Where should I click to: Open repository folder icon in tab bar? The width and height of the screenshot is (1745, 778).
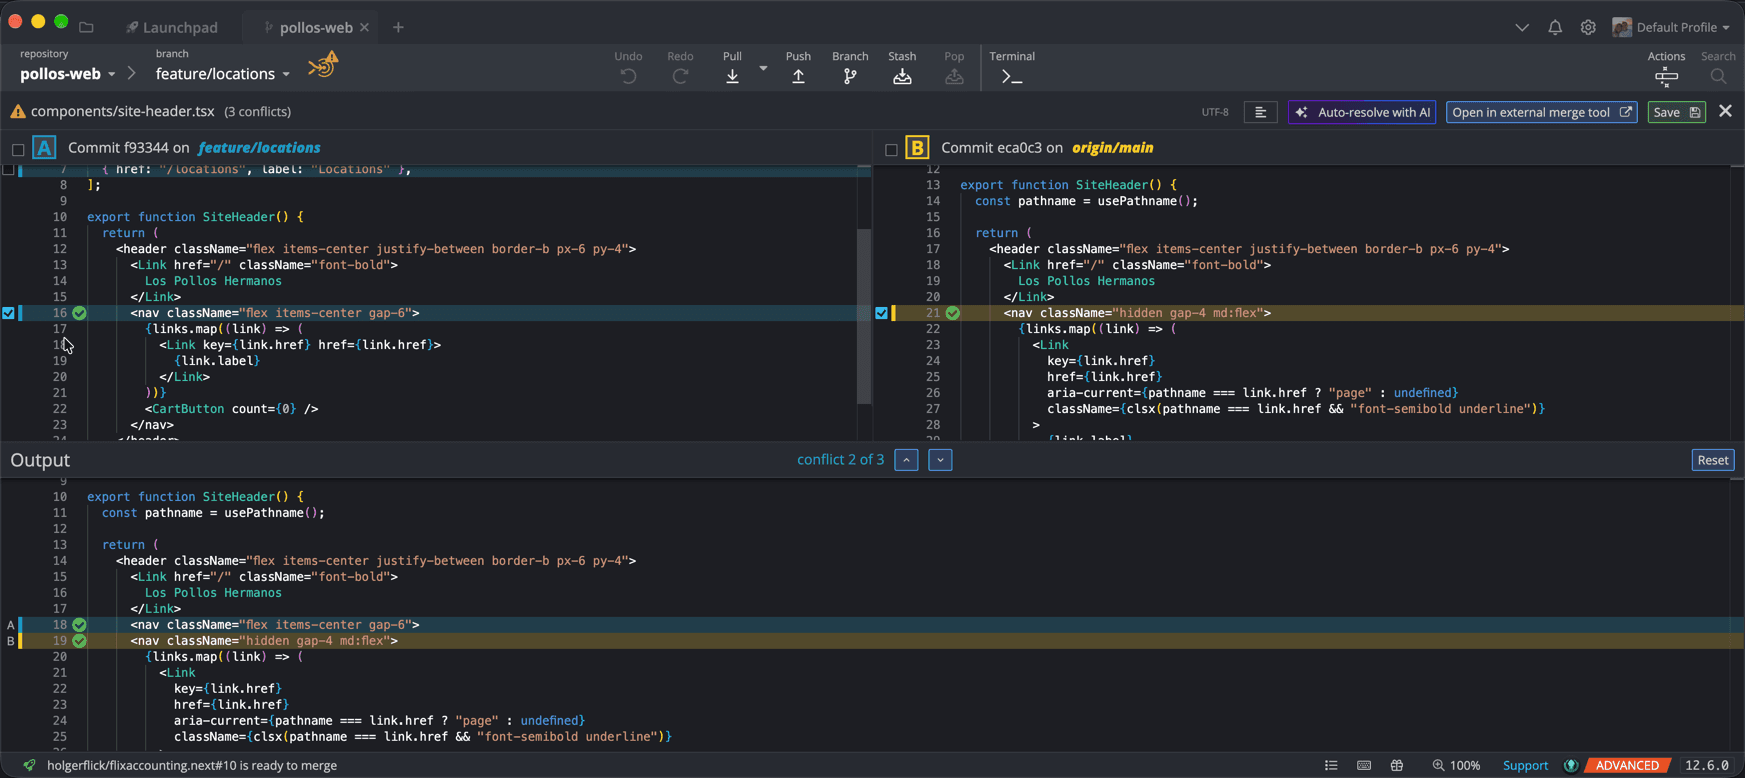(x=86, y=27)
